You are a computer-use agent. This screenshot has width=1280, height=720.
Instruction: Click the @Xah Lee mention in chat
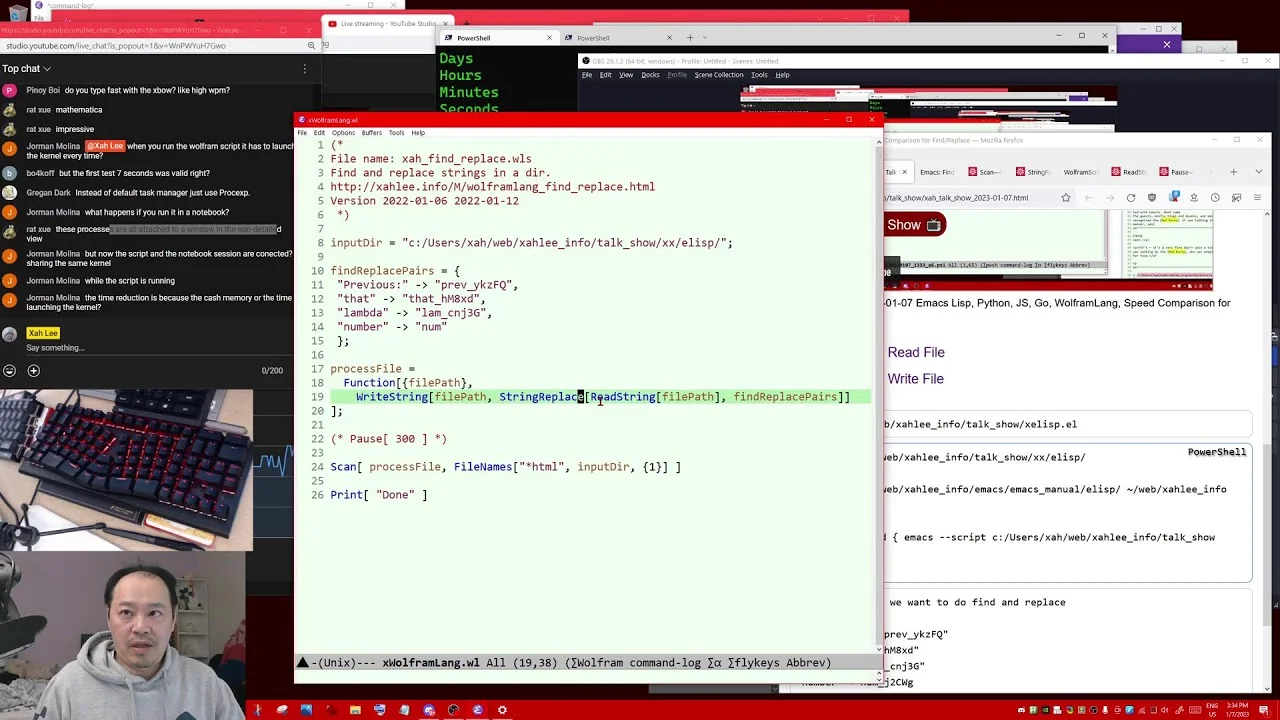(x=104, y=146)
